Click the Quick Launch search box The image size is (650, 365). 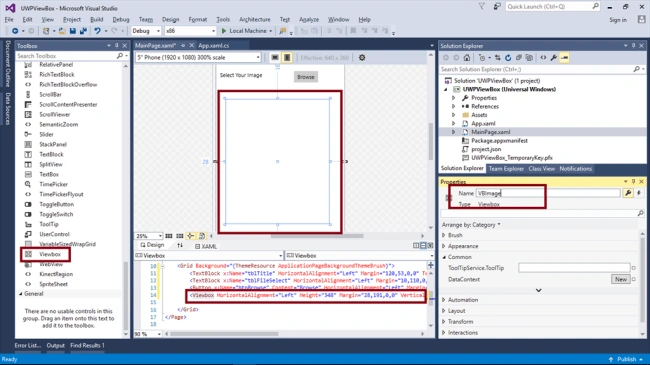[553, 6]
